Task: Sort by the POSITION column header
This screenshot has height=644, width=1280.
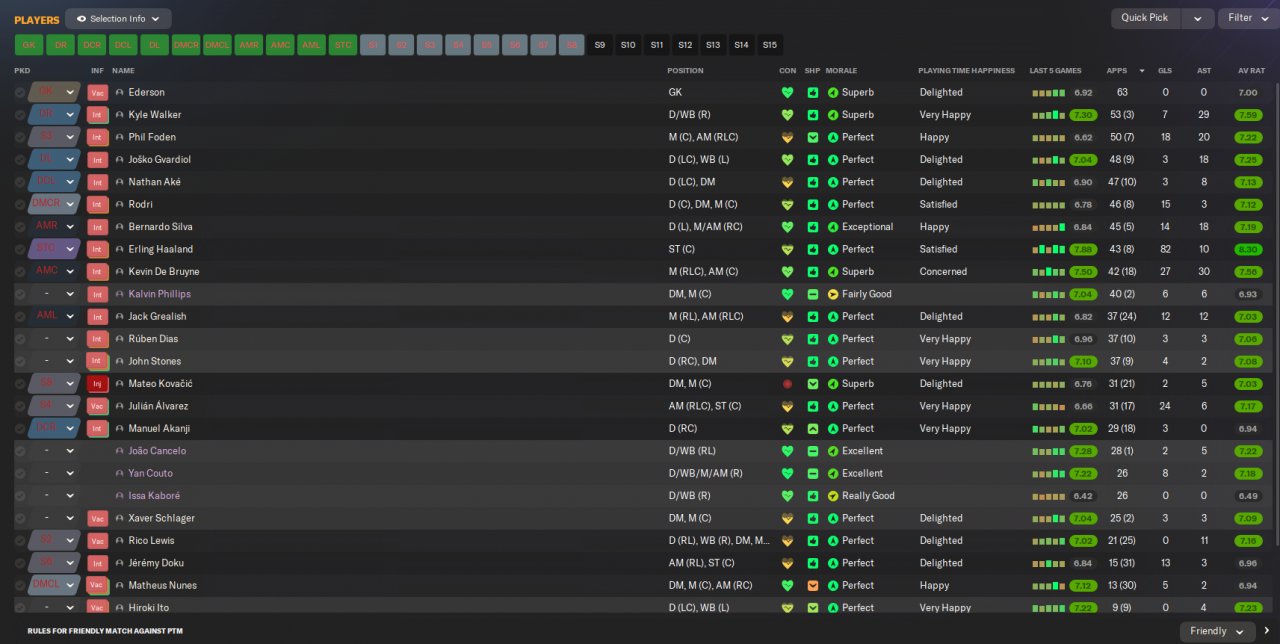Action: tap(685, 71)
